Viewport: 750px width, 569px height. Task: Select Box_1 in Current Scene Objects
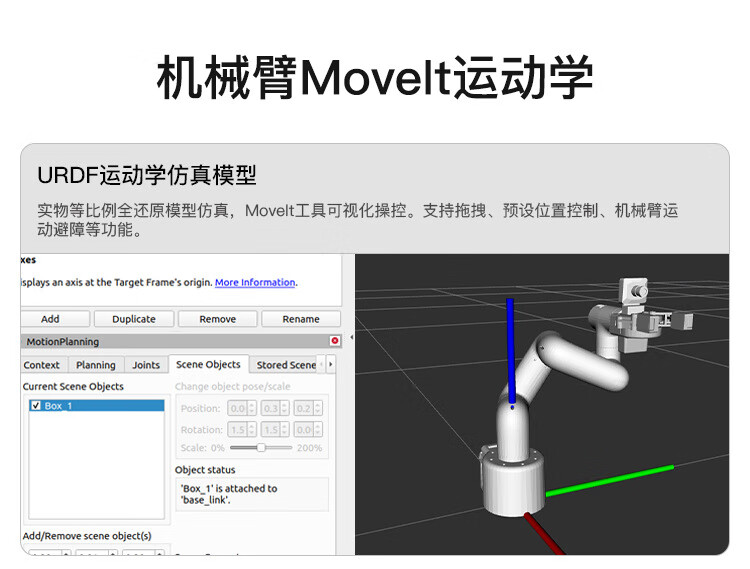tap(97, 405)
